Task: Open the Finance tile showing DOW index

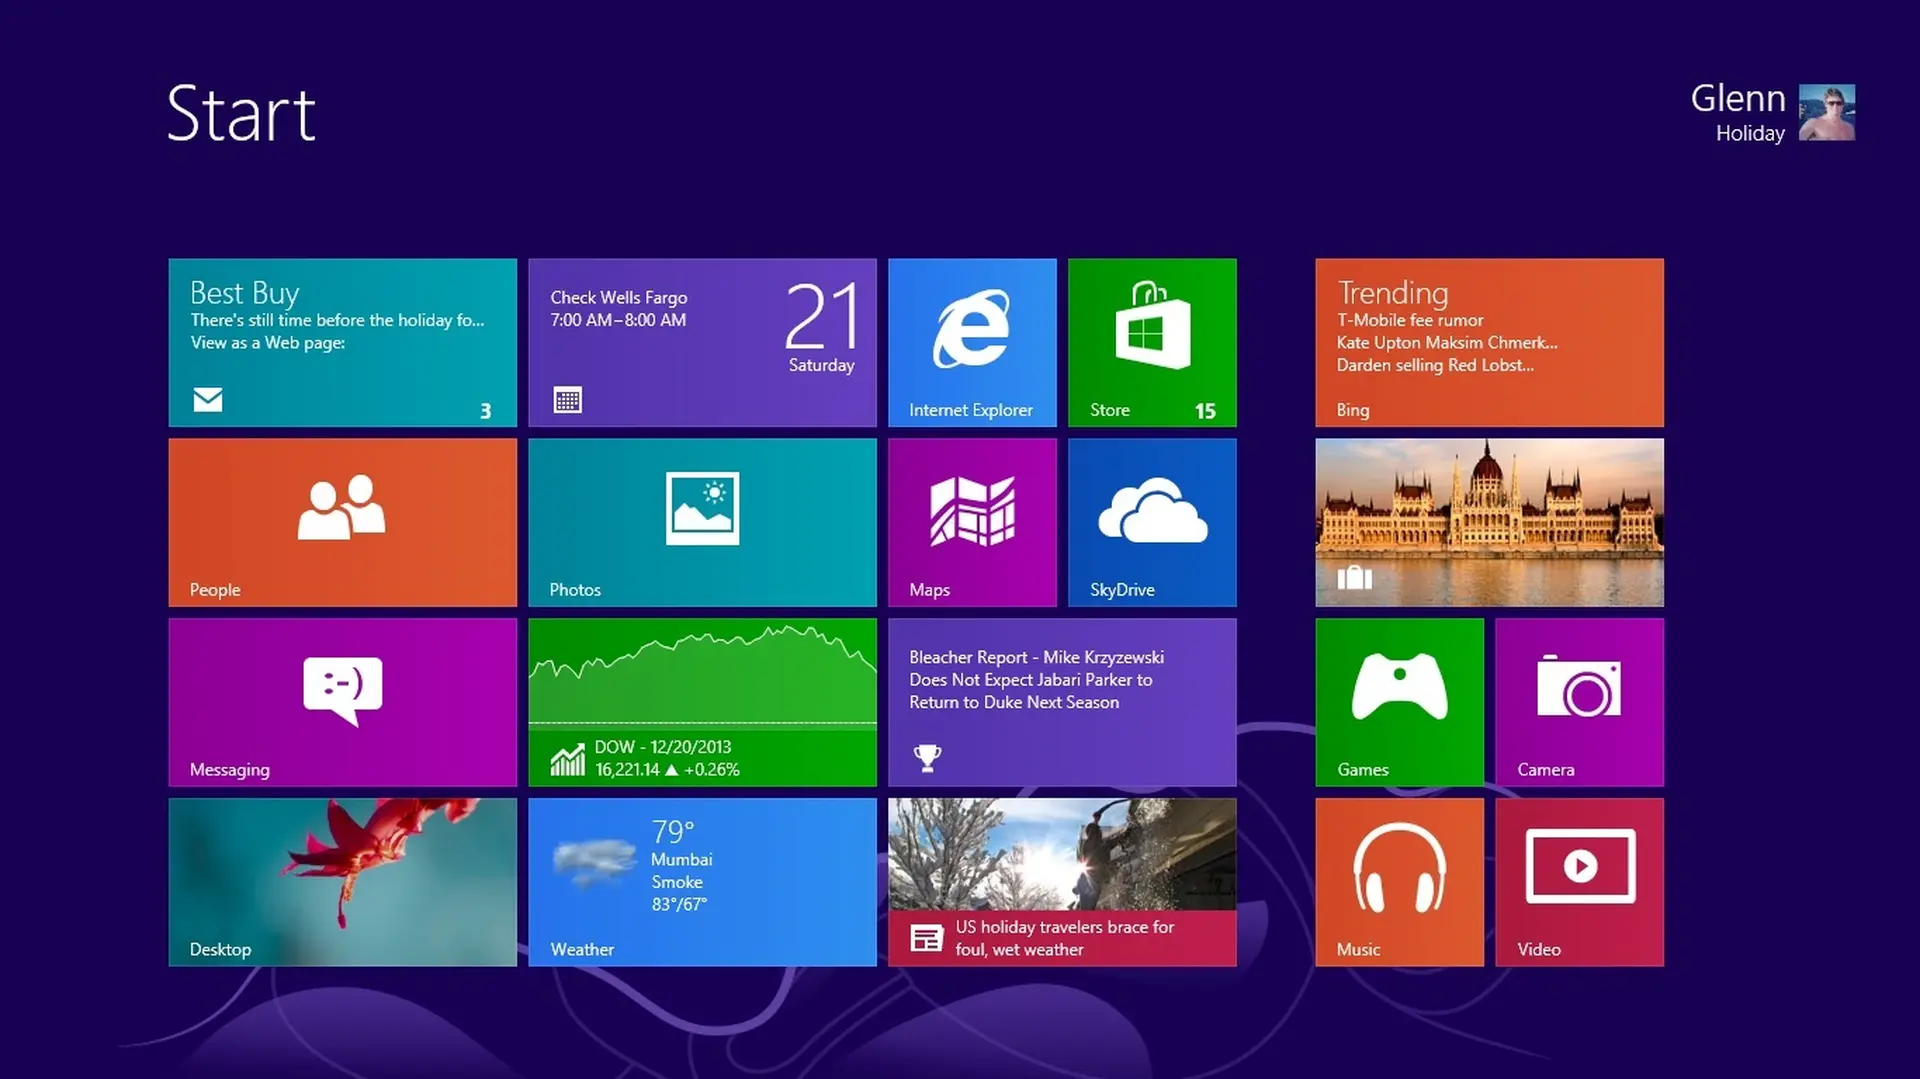Action: click(700, 700)
